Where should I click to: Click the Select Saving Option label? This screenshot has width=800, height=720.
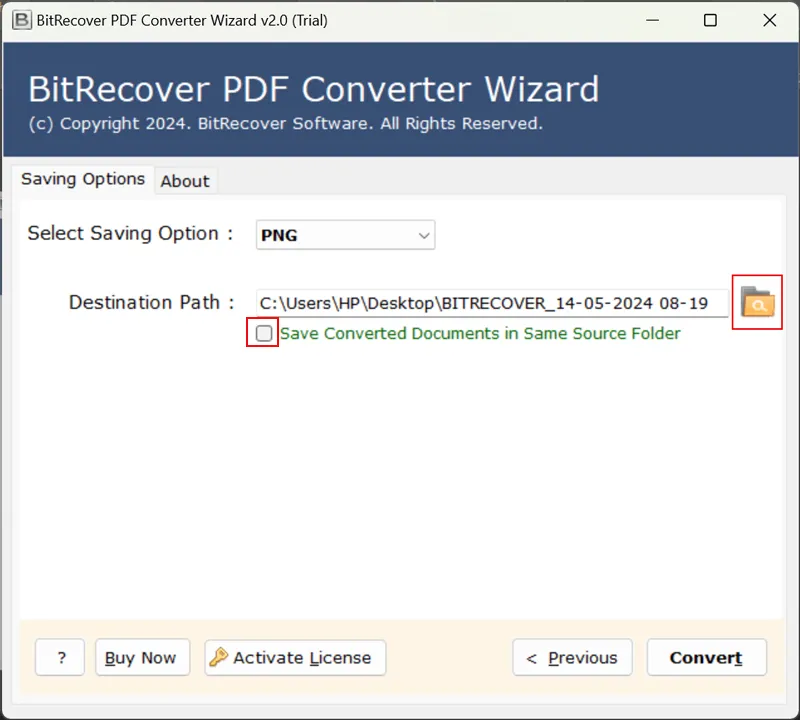[x=130, y=234]
